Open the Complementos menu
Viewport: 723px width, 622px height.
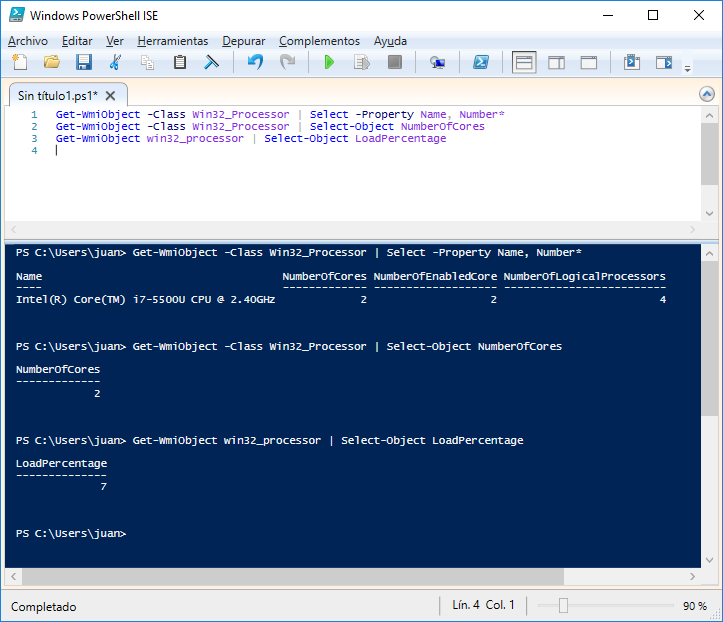pos(319,41)
